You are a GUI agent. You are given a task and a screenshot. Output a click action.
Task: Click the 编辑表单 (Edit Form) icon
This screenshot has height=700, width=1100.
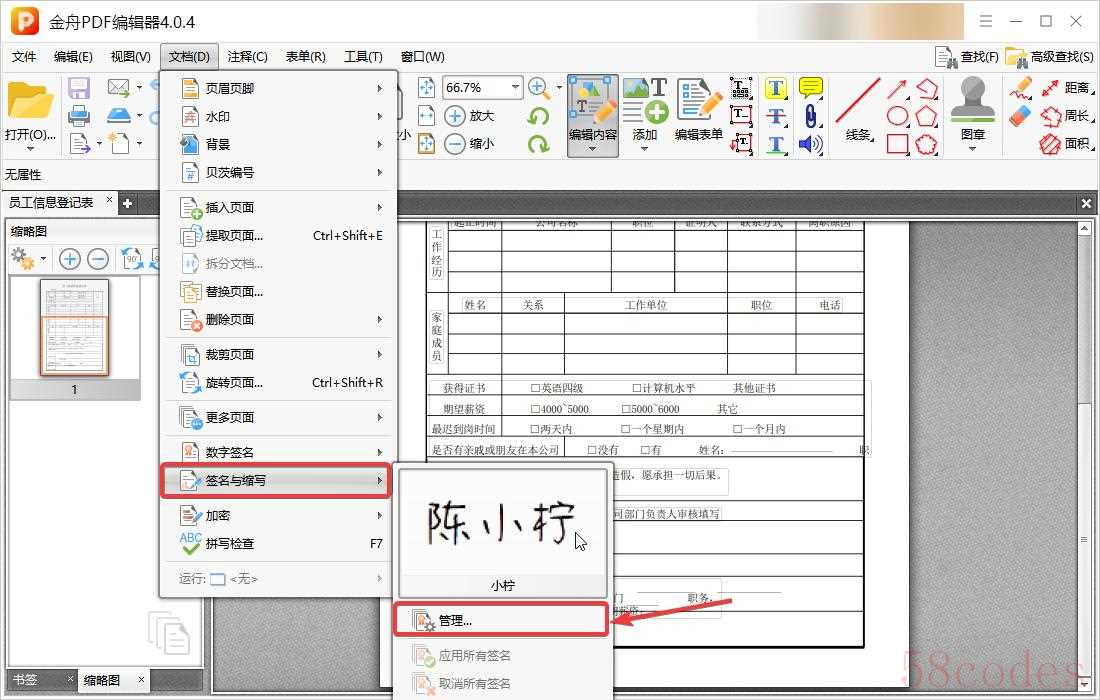pos(698,112)
